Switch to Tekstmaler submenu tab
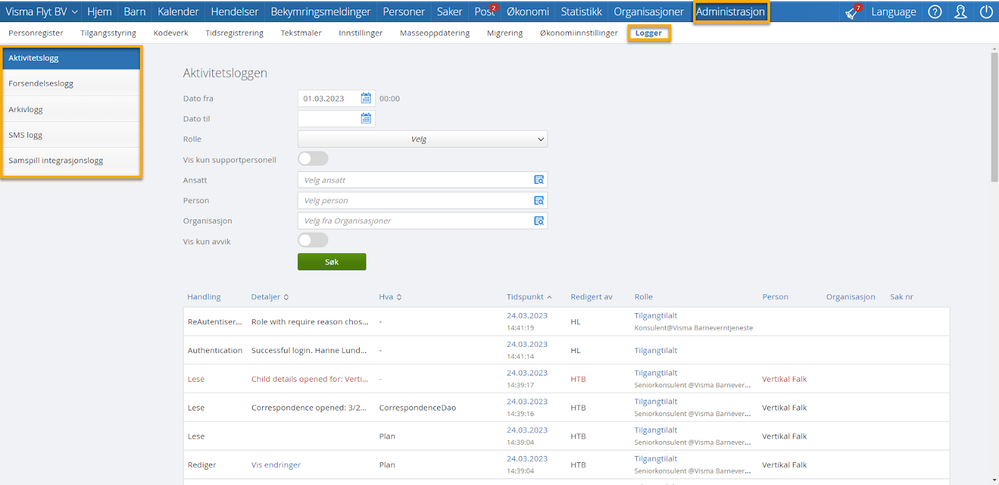Image resolution: width=999 pixels, height=485 pixels. coord(301,33)
